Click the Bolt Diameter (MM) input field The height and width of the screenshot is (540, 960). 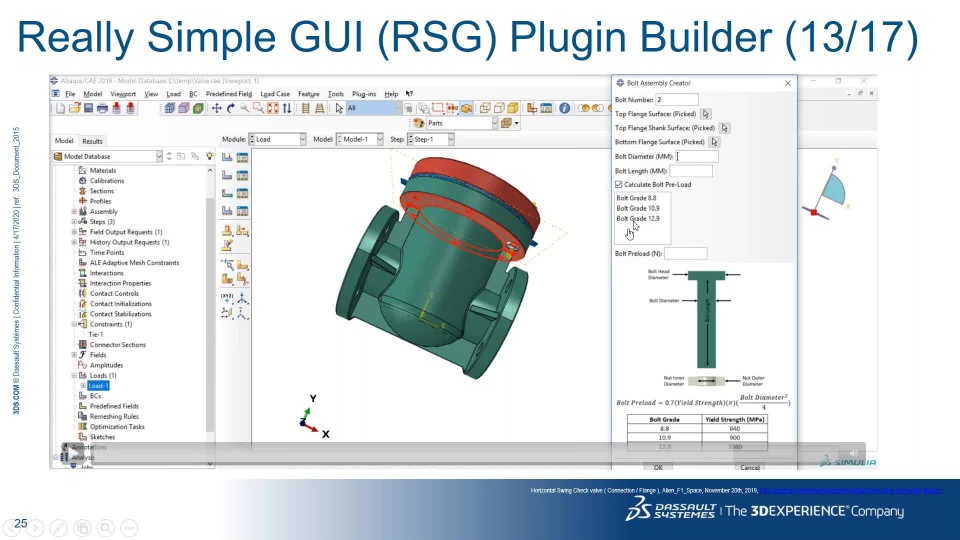[x=697, y=157]
